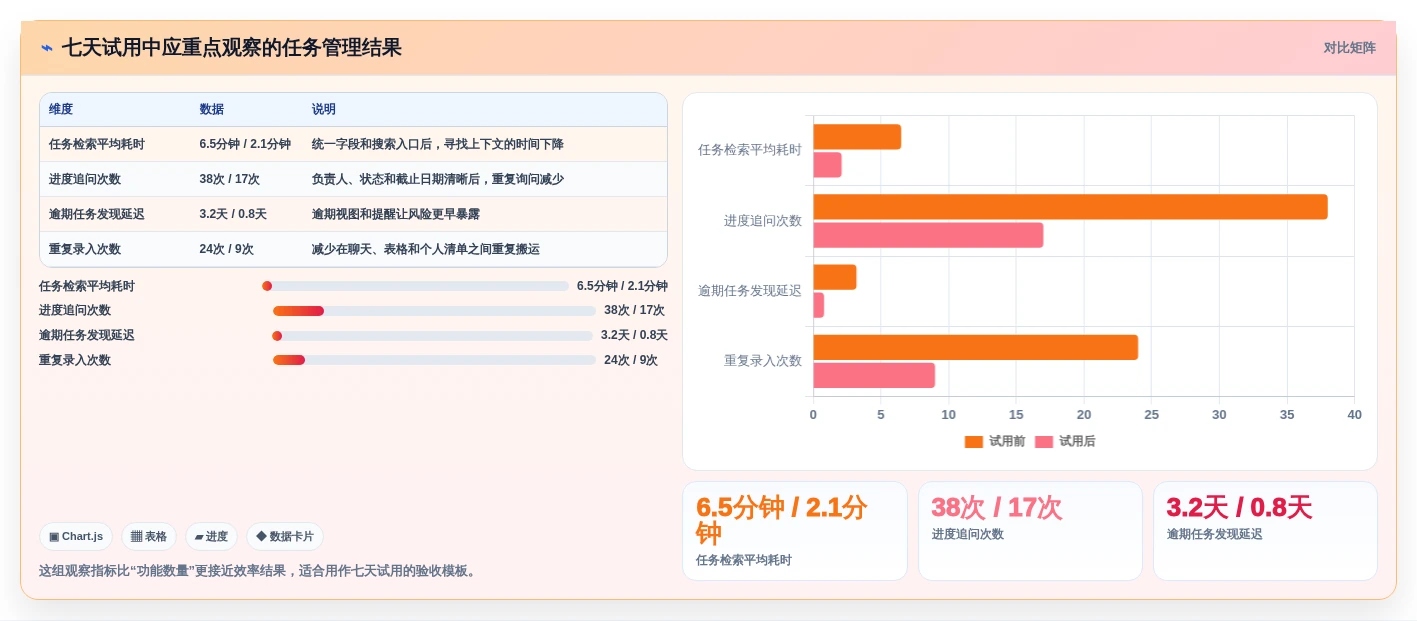Select the 表格 tag chip
This screenshot has width=1417, height=621.
click(149, 536)
